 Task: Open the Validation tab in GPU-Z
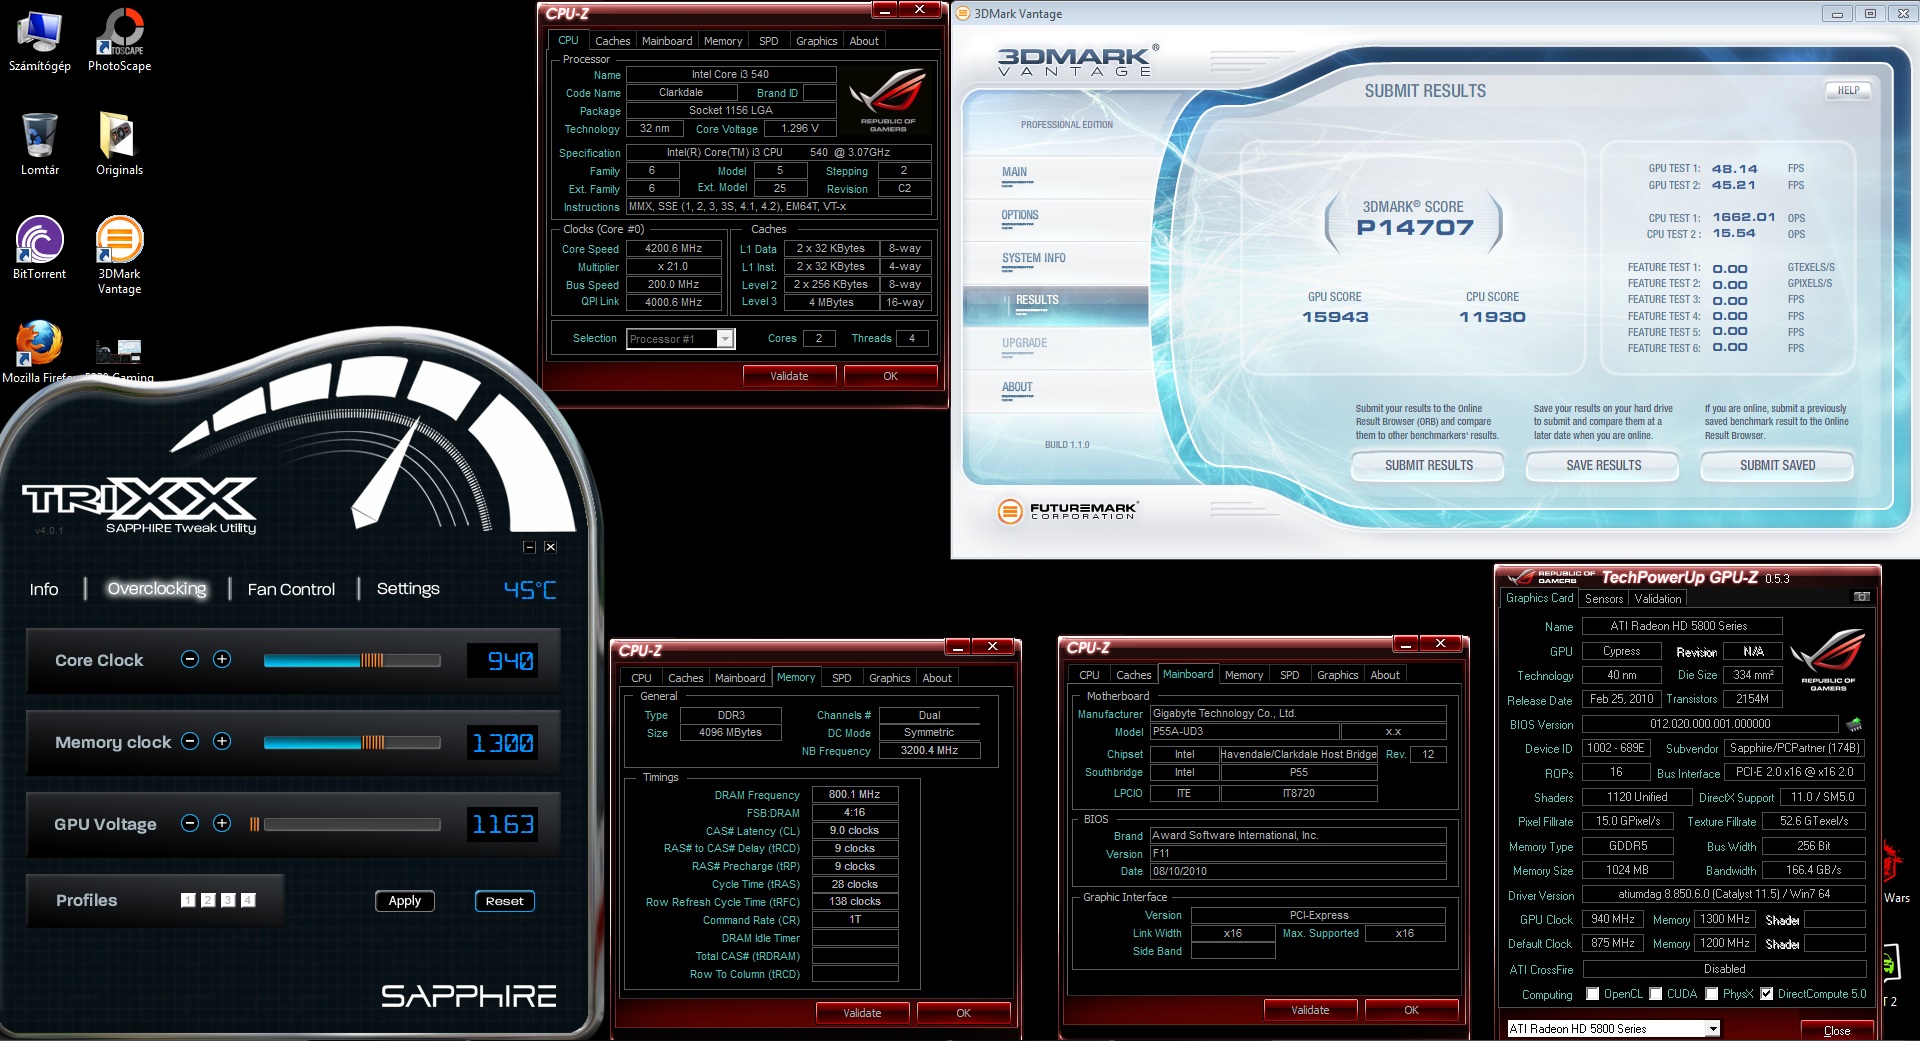point(1658,599)
